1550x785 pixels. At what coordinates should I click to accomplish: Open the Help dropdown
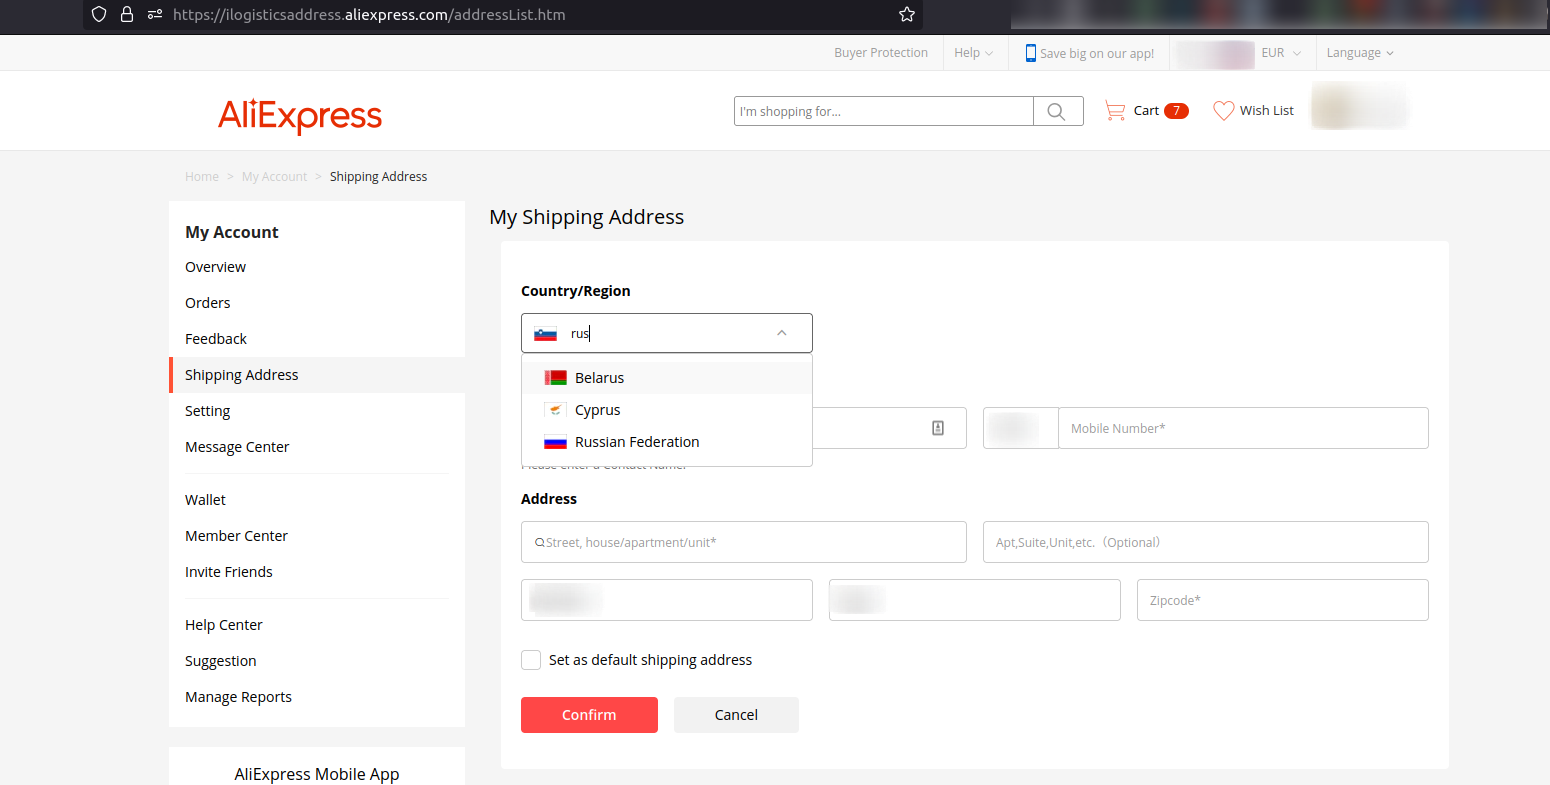pyautogui.click(x=973, y=53)
